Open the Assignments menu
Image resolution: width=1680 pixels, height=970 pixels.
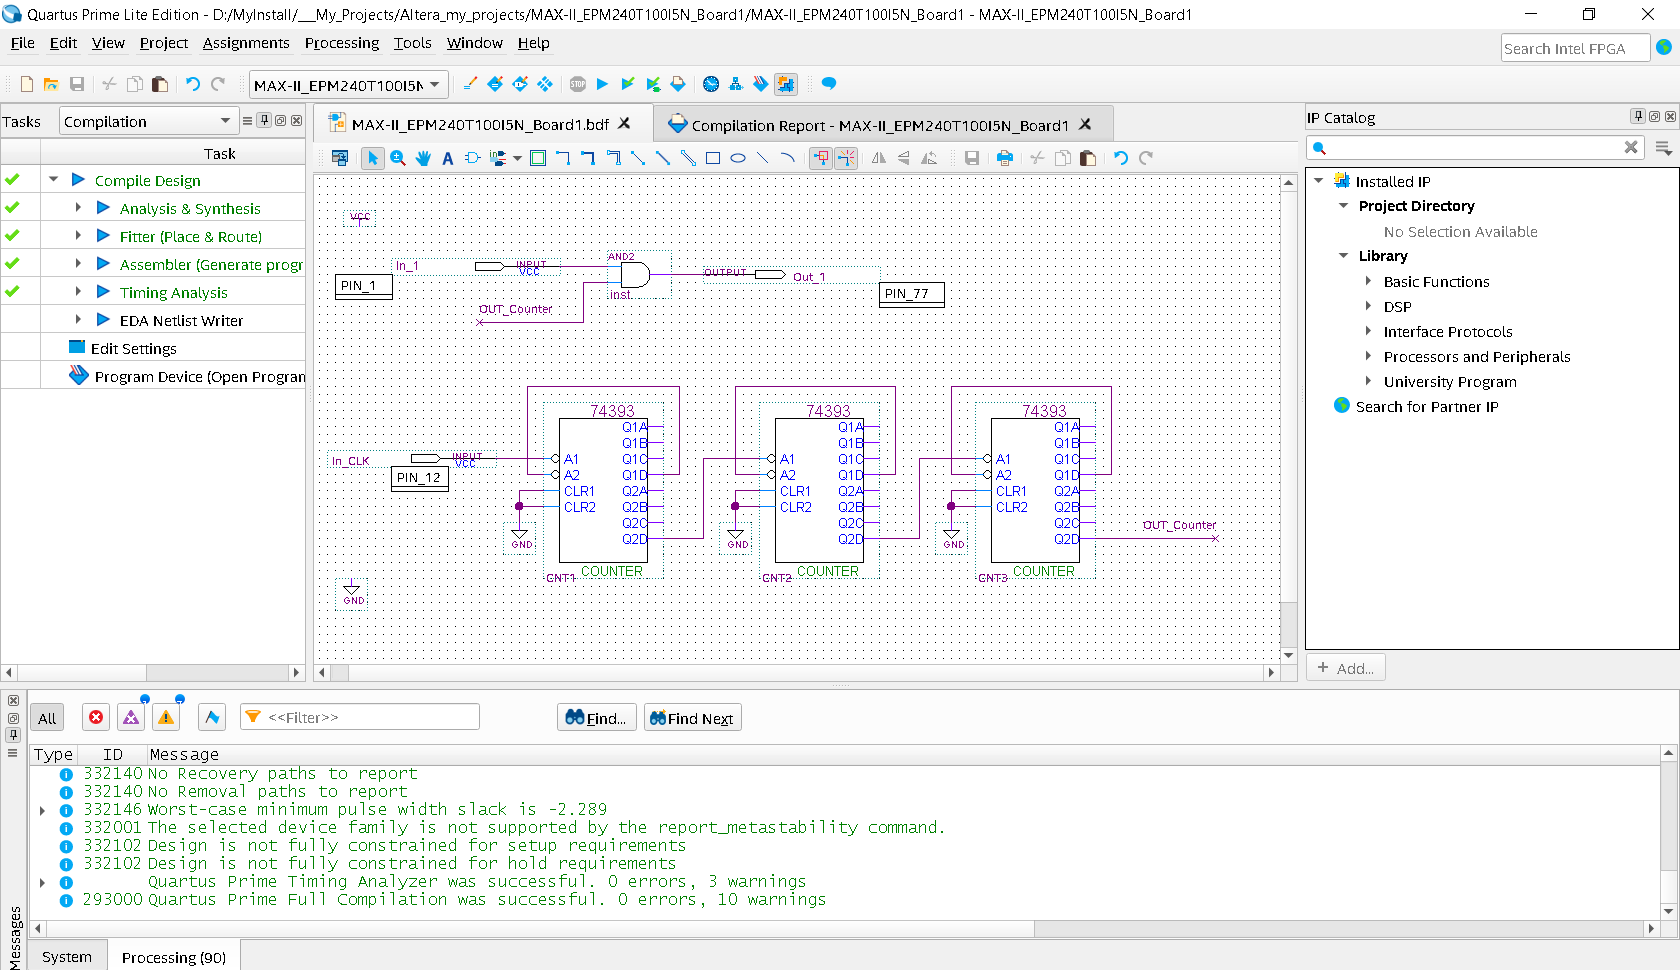[x=246, y=43]
